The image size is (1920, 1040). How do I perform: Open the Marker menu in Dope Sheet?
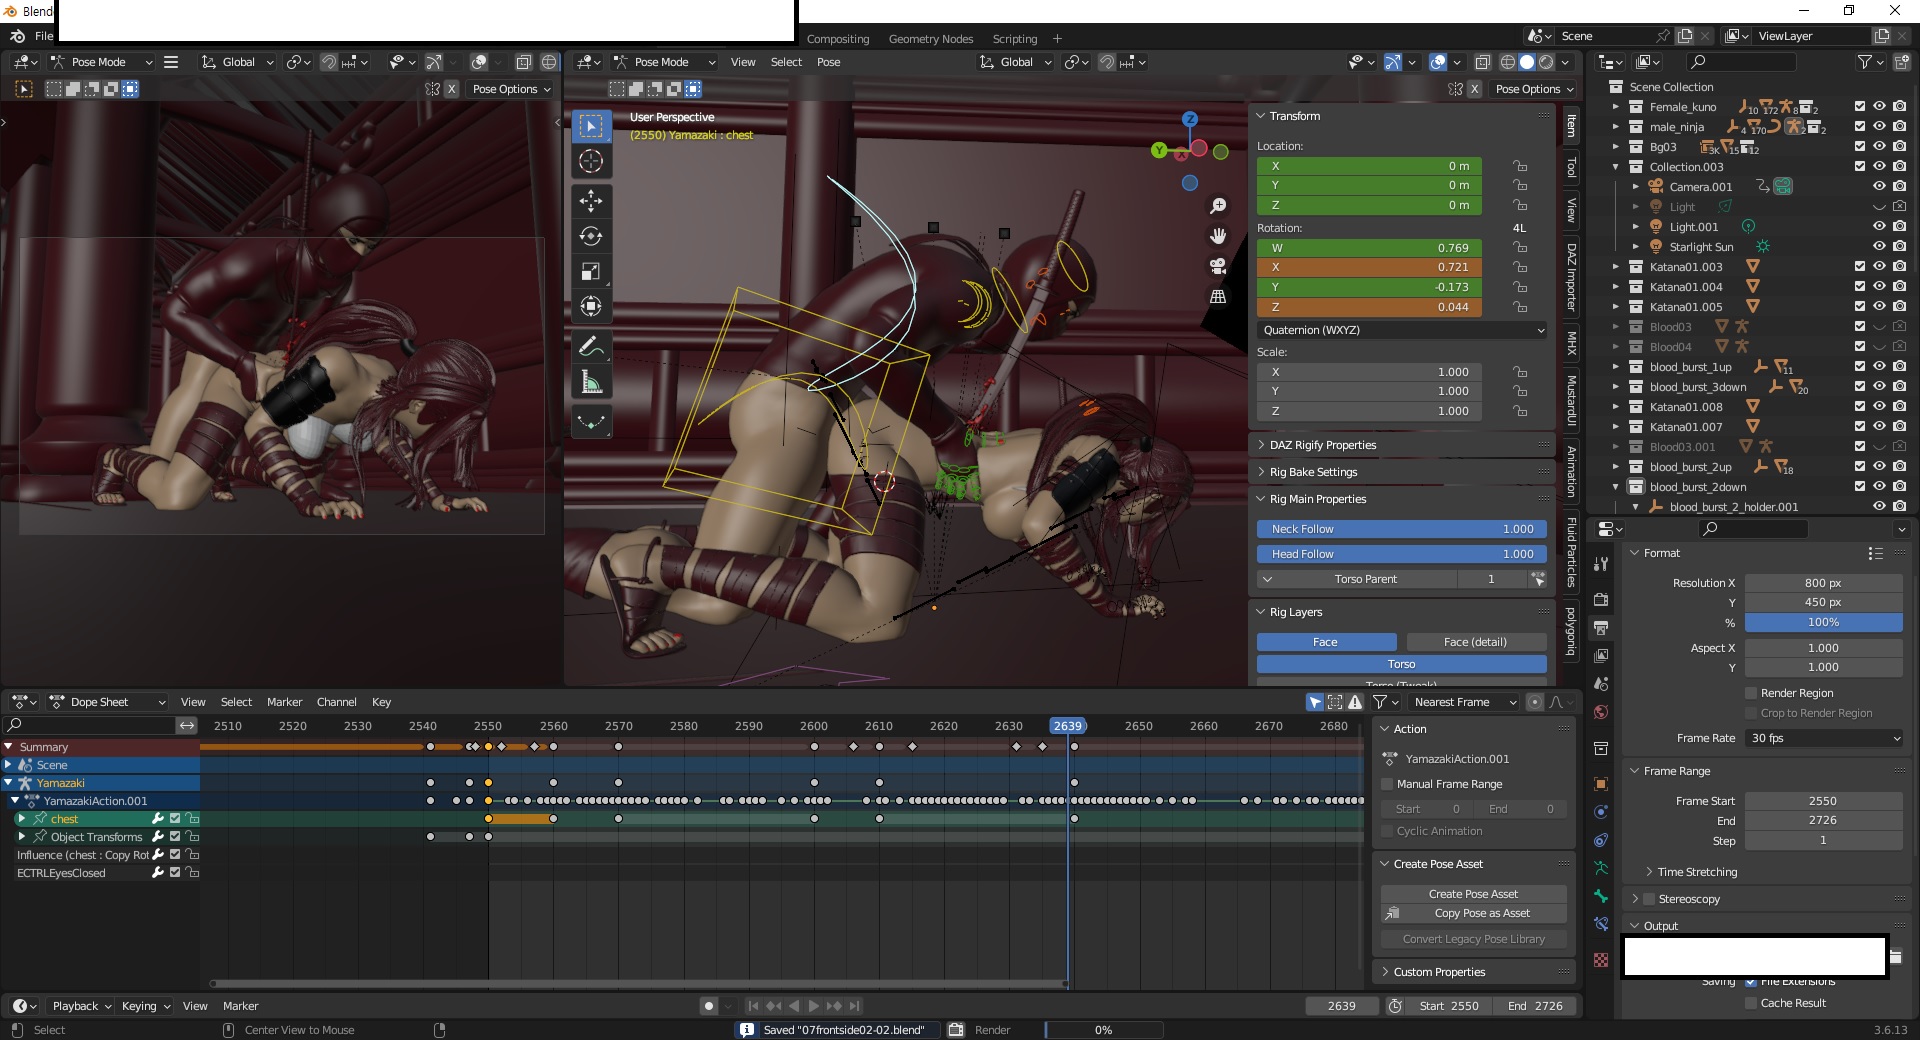point(284,702)
